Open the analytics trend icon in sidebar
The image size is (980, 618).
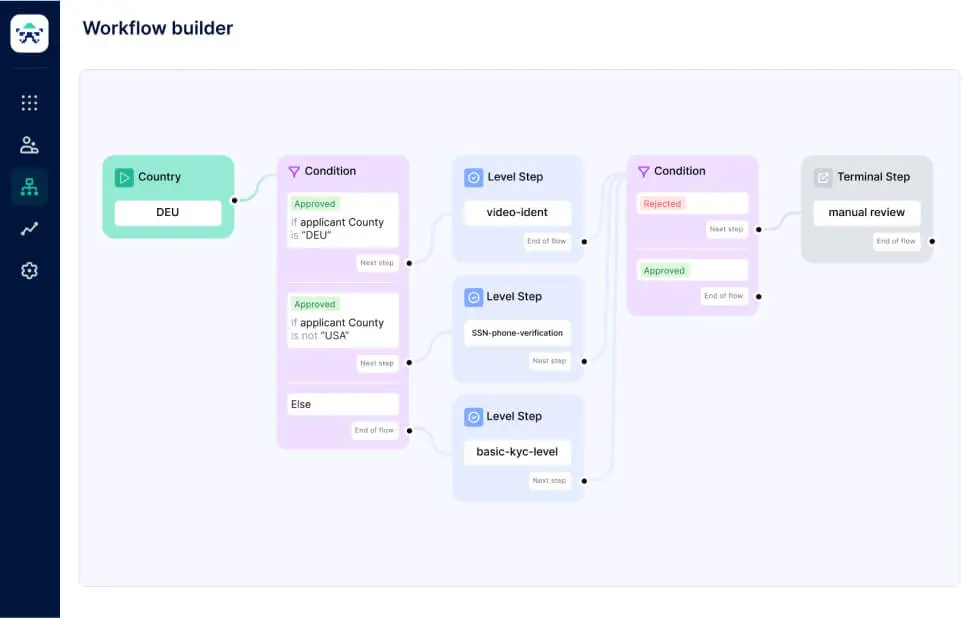tap(29, 228)
